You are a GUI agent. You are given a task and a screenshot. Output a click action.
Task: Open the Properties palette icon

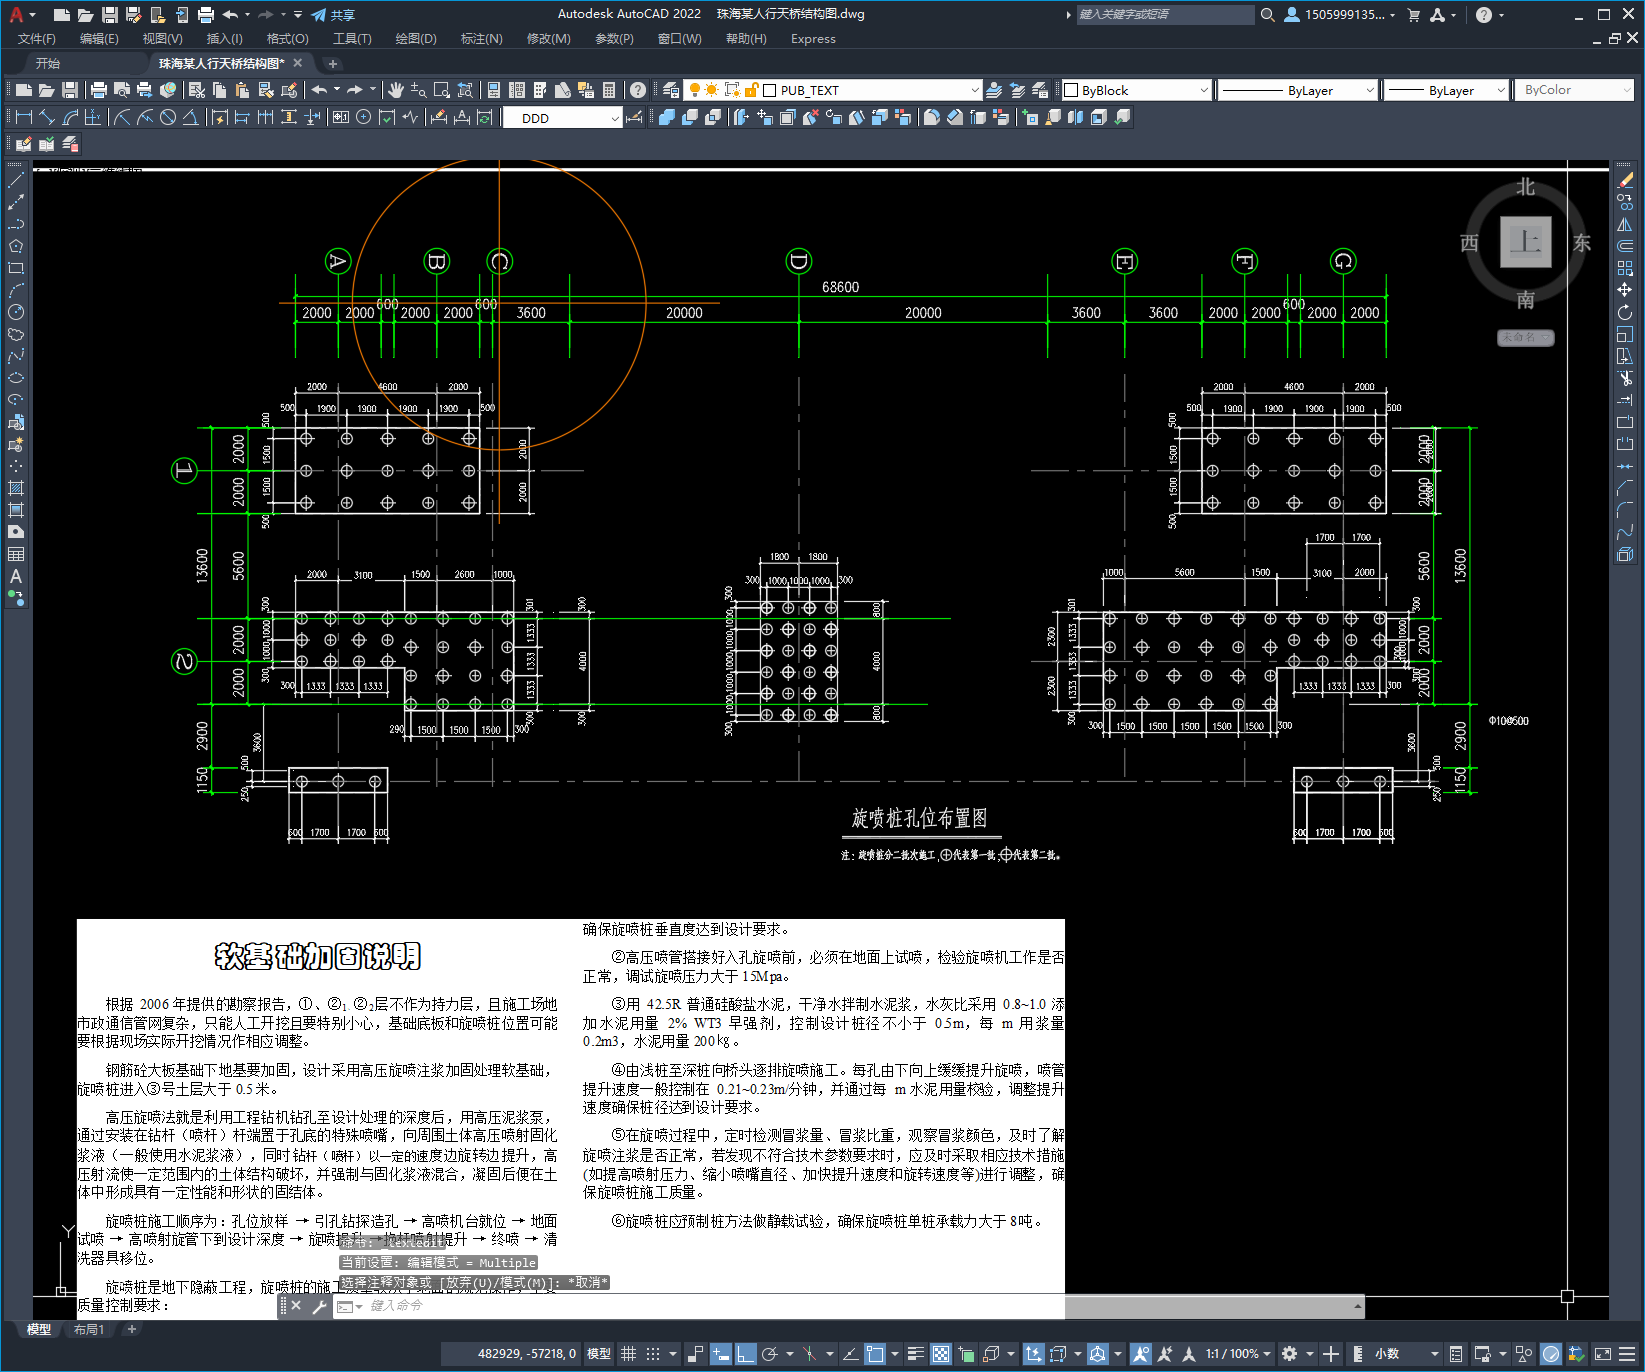point(494,90)
